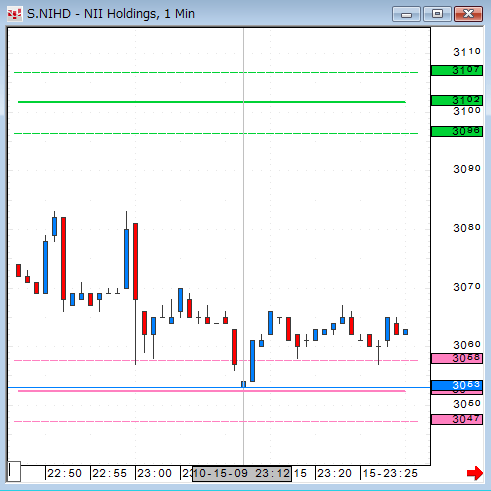Image resolution: width=491 pixels, height=491 pixels.
Task: Click the 22:50 time axis label
Action: tap(64, 473)
